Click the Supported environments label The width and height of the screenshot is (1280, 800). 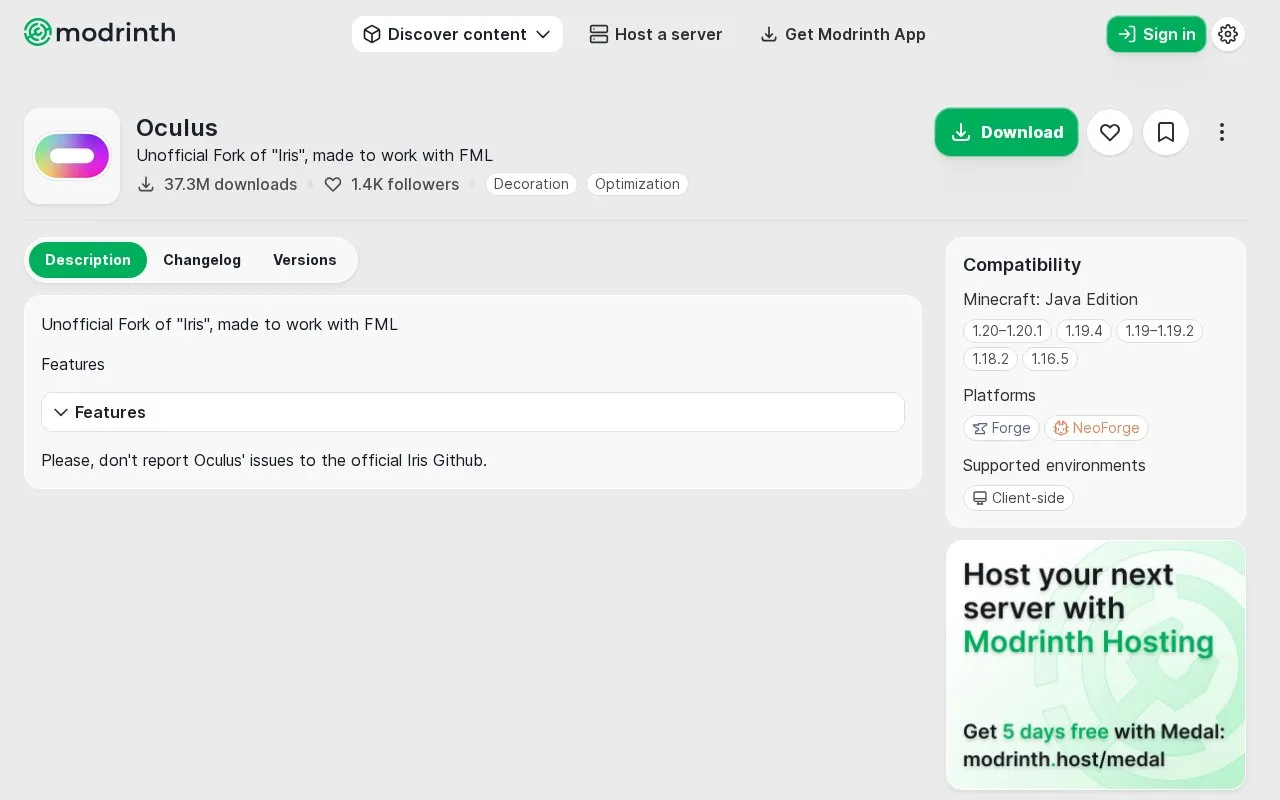1054,466
